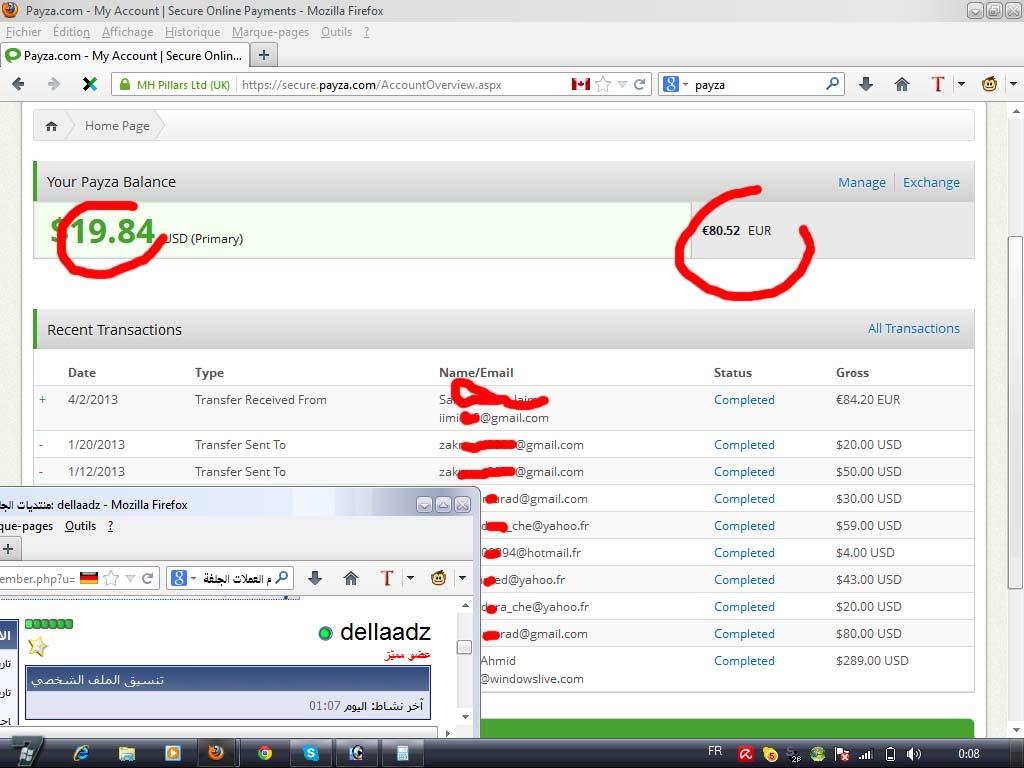The width and height of the screenshot is (1024, 768).
Task: Open Affichage menu in Payza window
Action: tap(127, 32)
